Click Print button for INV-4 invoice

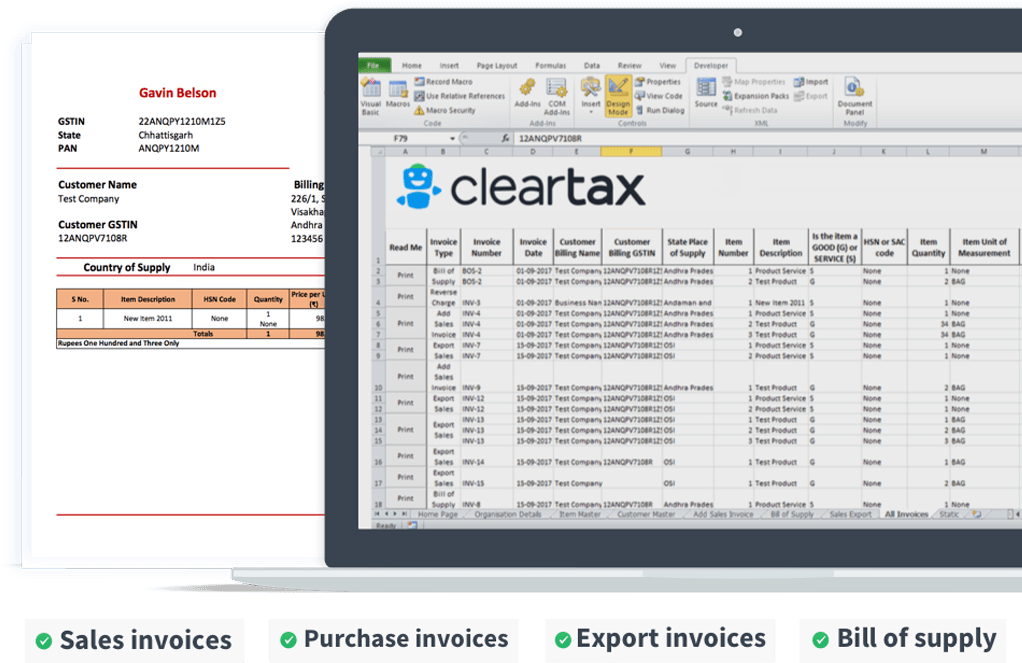point(405,323)
